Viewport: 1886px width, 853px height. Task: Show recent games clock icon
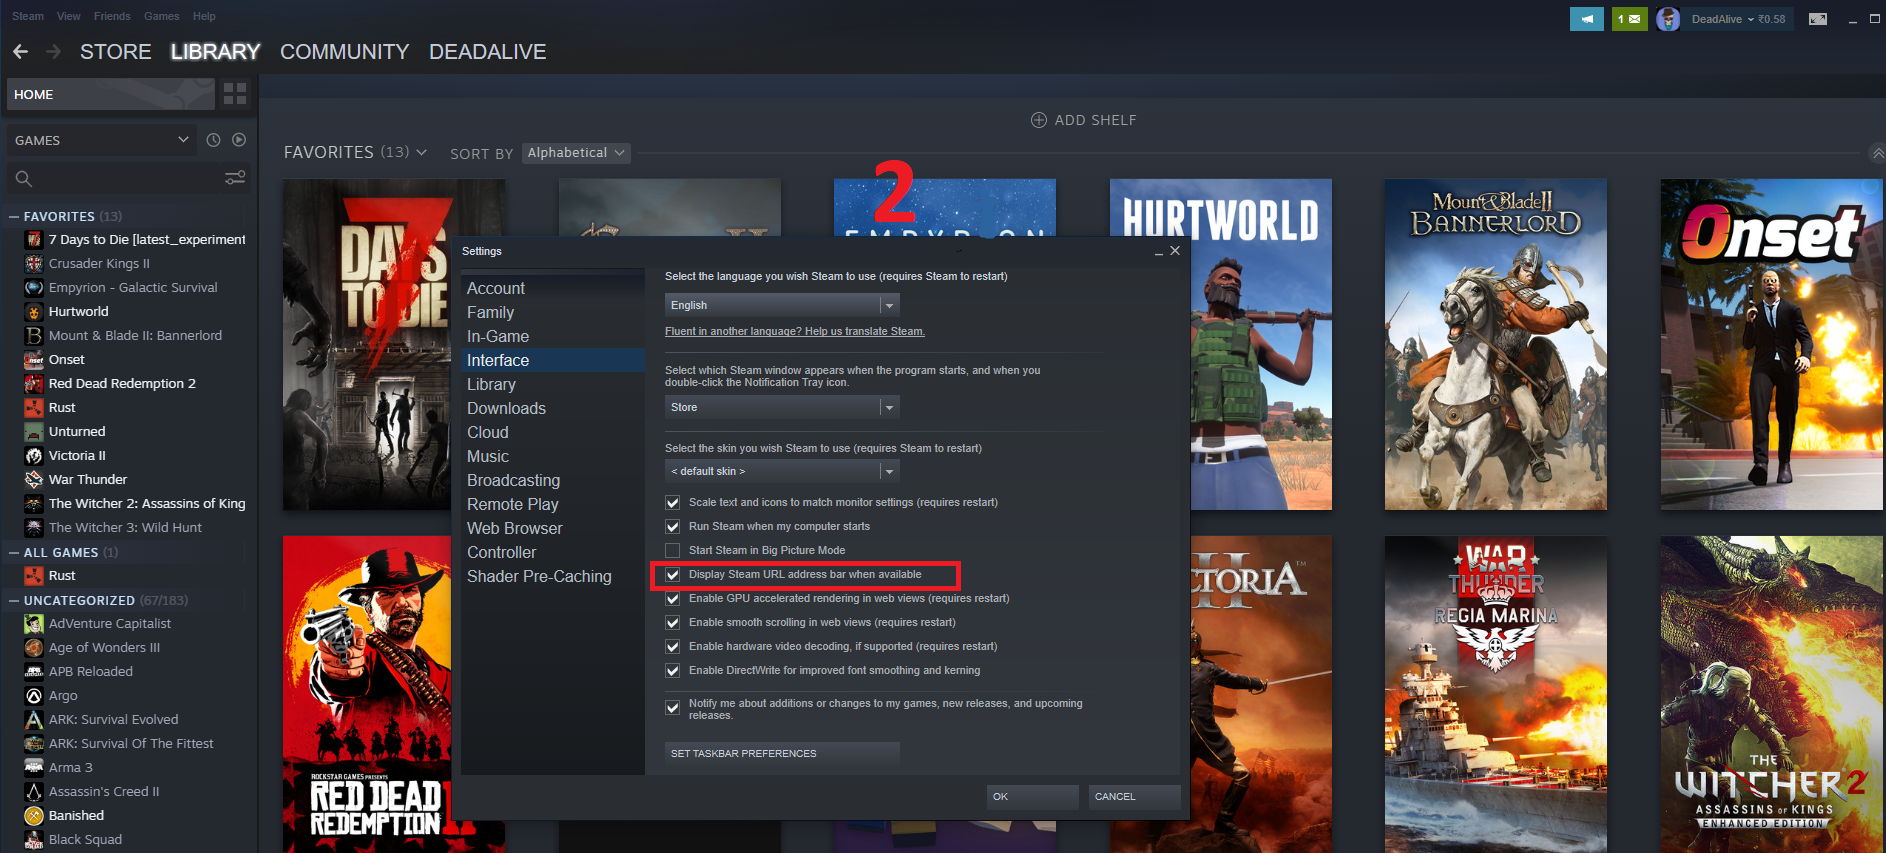tap(213, 140)
